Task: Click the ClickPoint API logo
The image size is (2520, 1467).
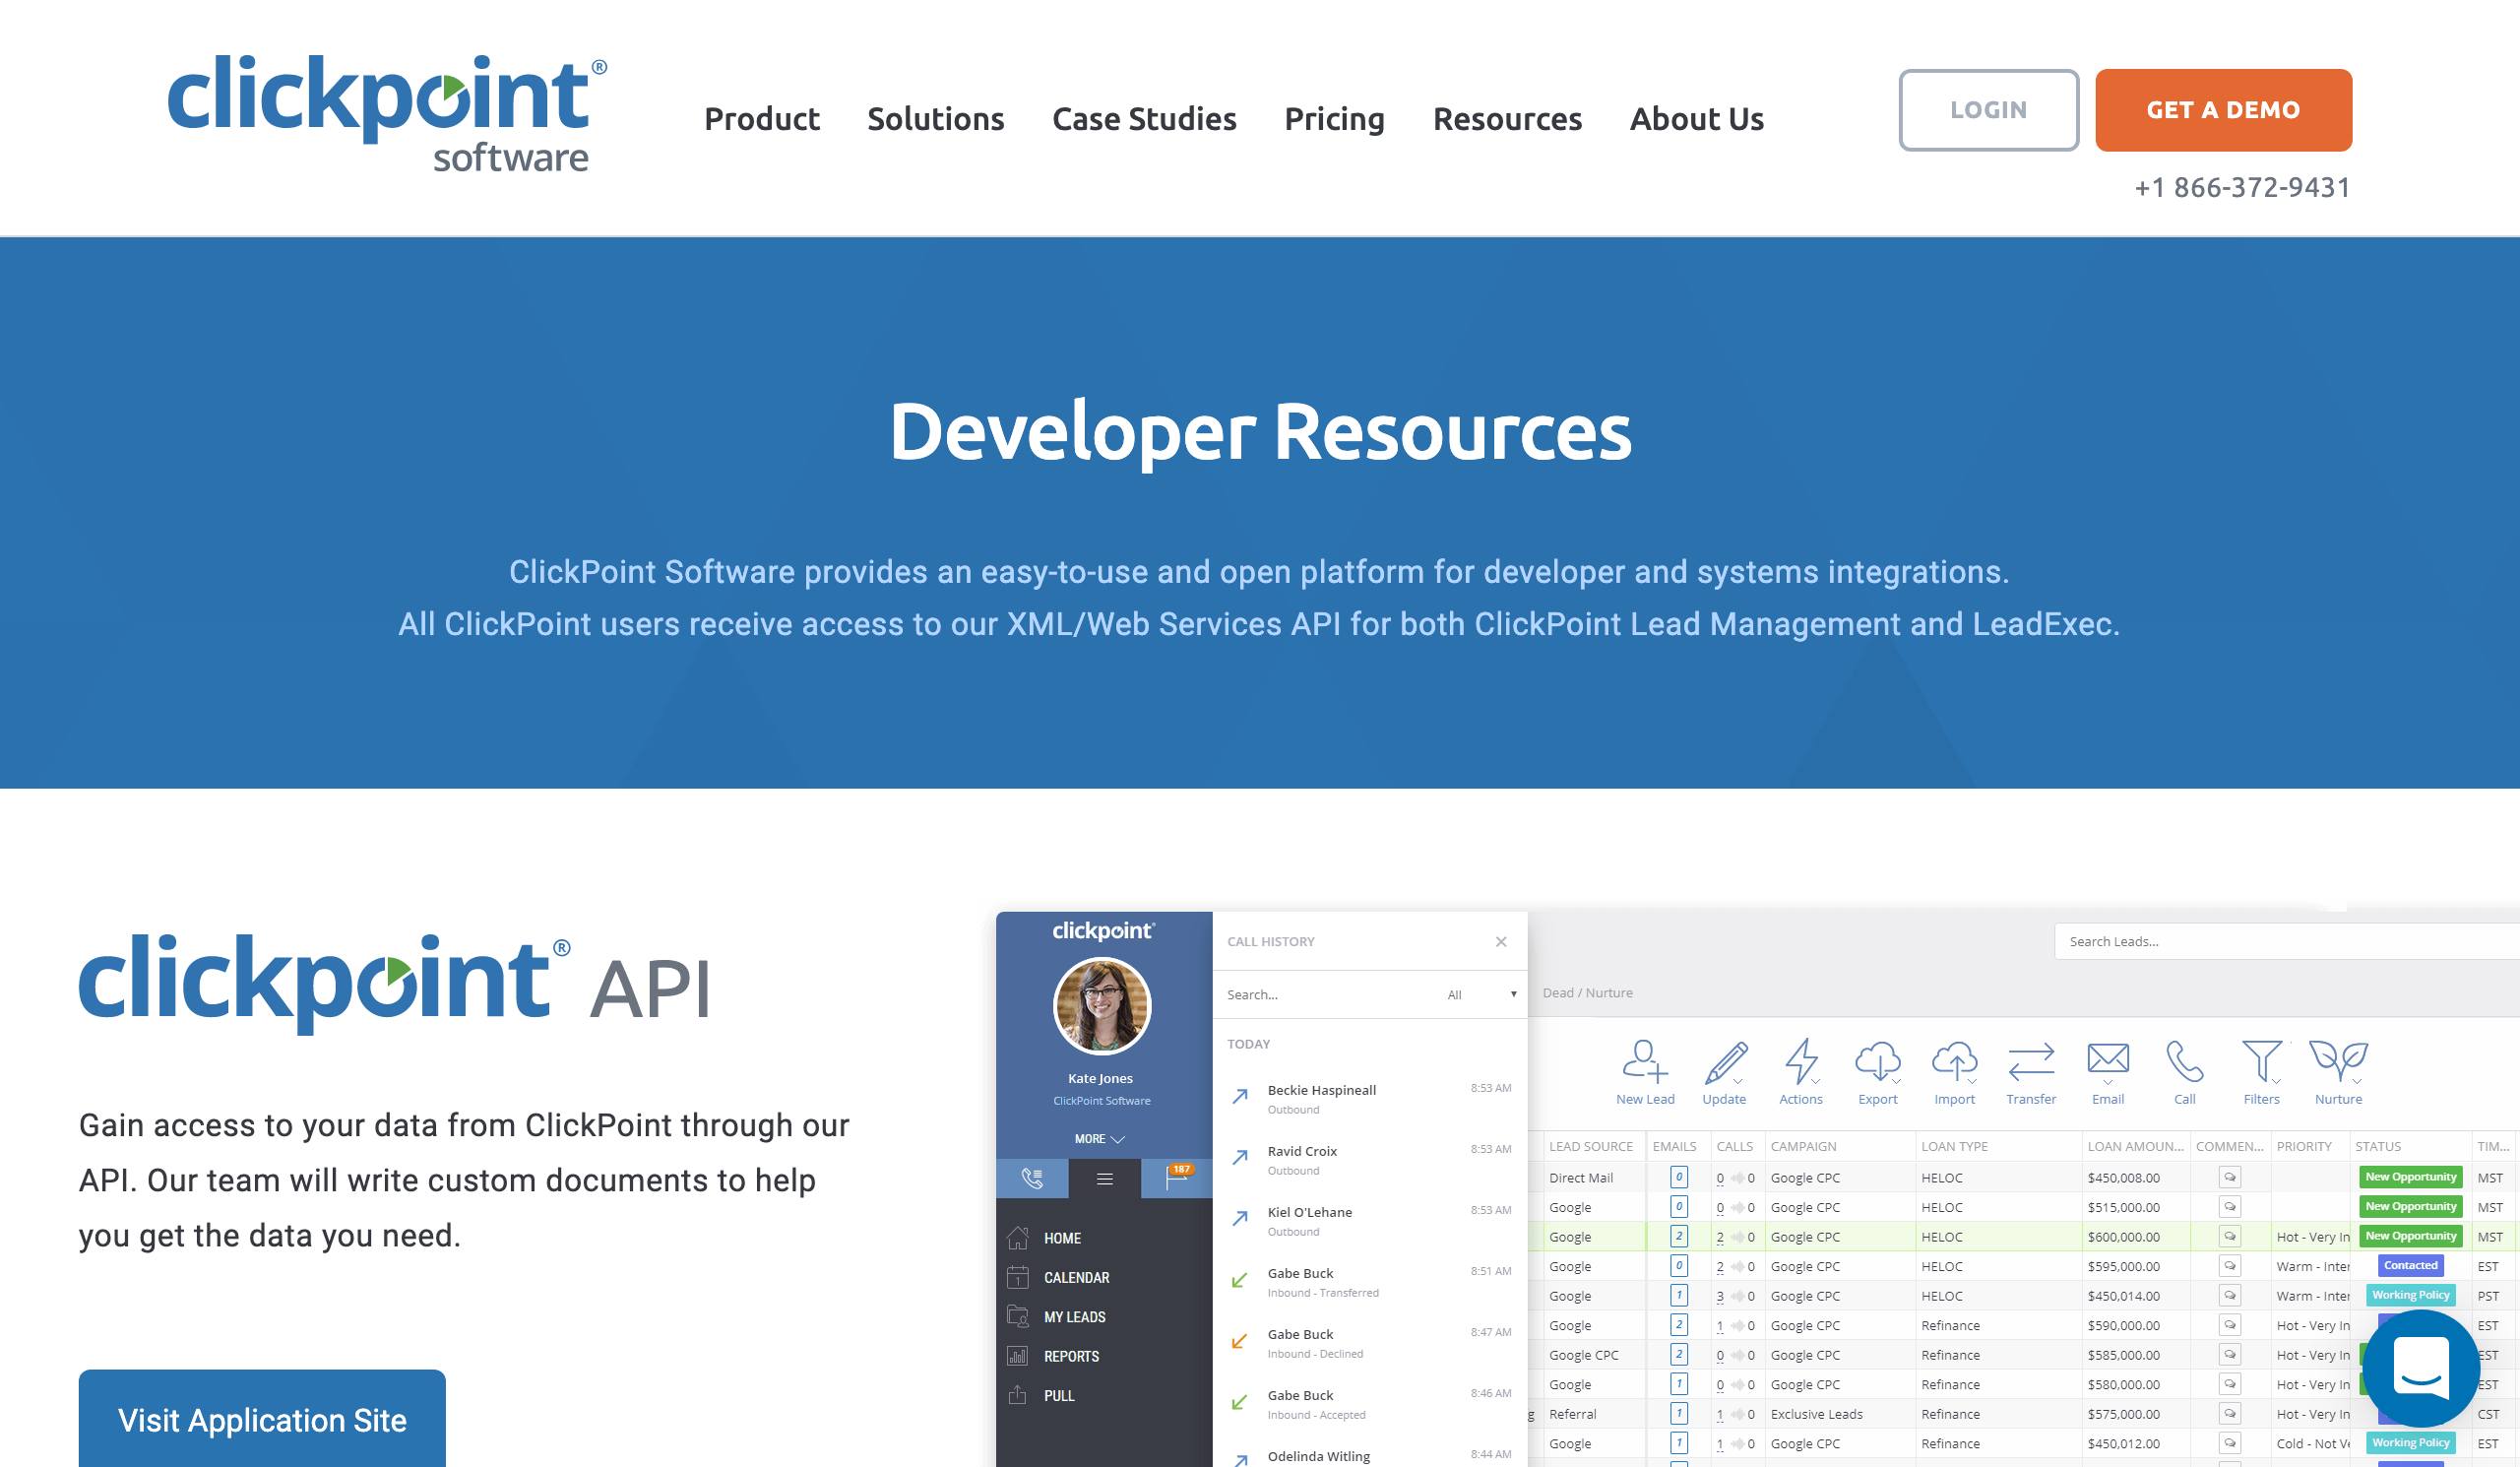Action: click(395, 983)
